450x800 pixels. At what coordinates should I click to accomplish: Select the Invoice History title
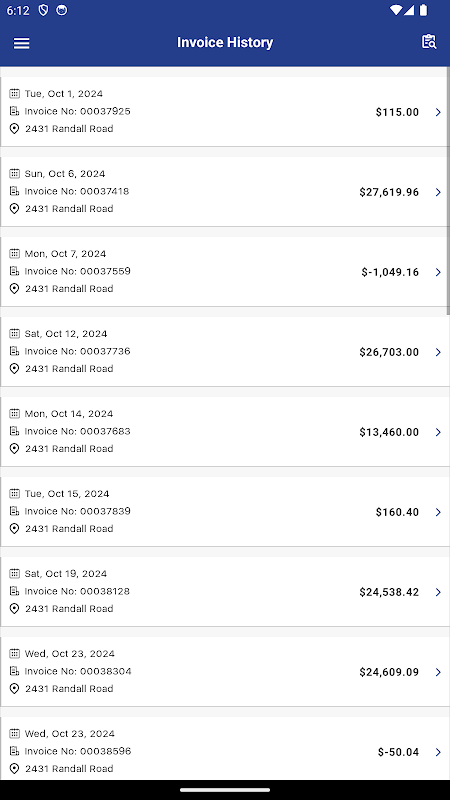click(x=225, y=42)
